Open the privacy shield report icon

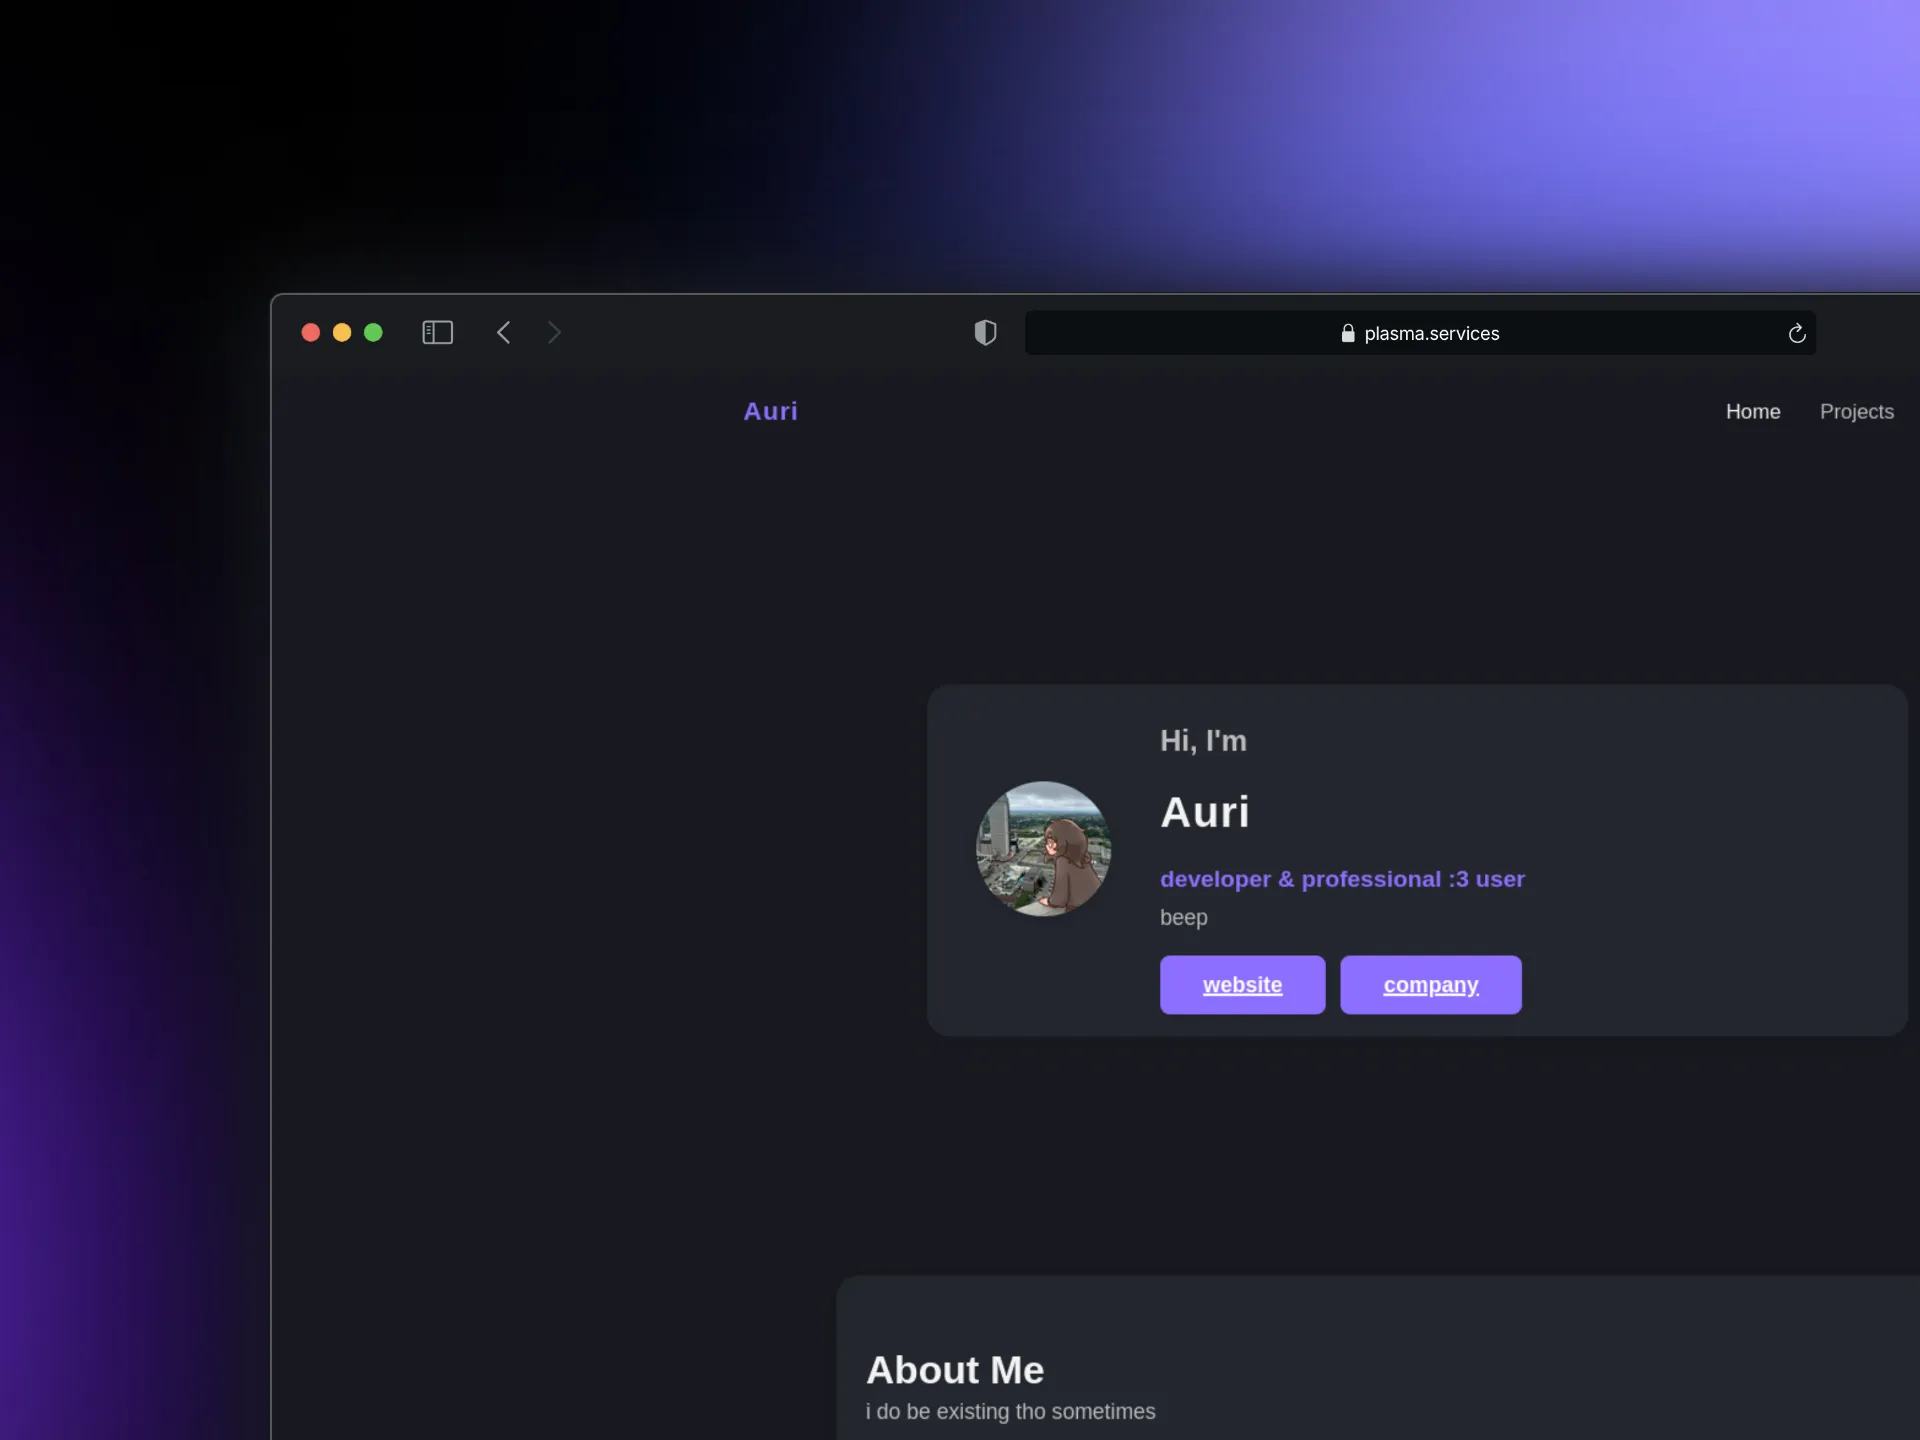click(x=985, y=332)
